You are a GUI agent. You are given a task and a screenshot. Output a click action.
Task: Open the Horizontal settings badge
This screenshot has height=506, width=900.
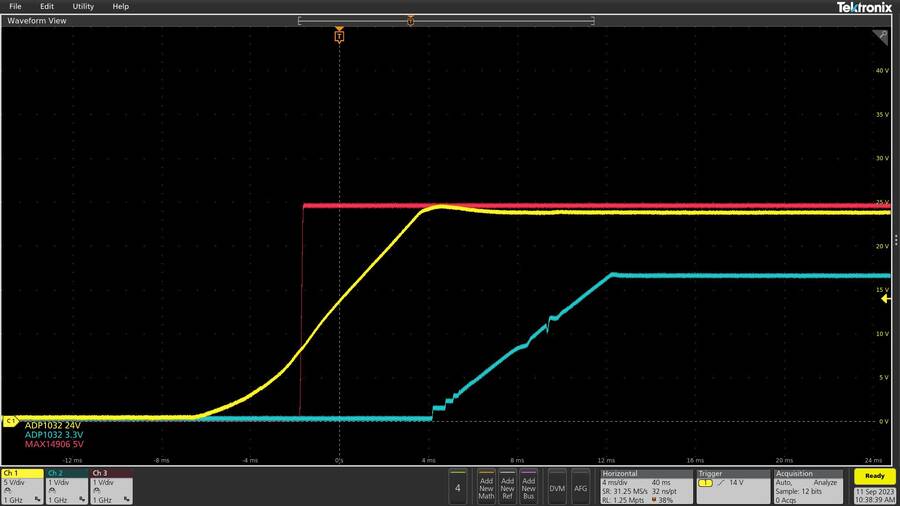(647, 486)
